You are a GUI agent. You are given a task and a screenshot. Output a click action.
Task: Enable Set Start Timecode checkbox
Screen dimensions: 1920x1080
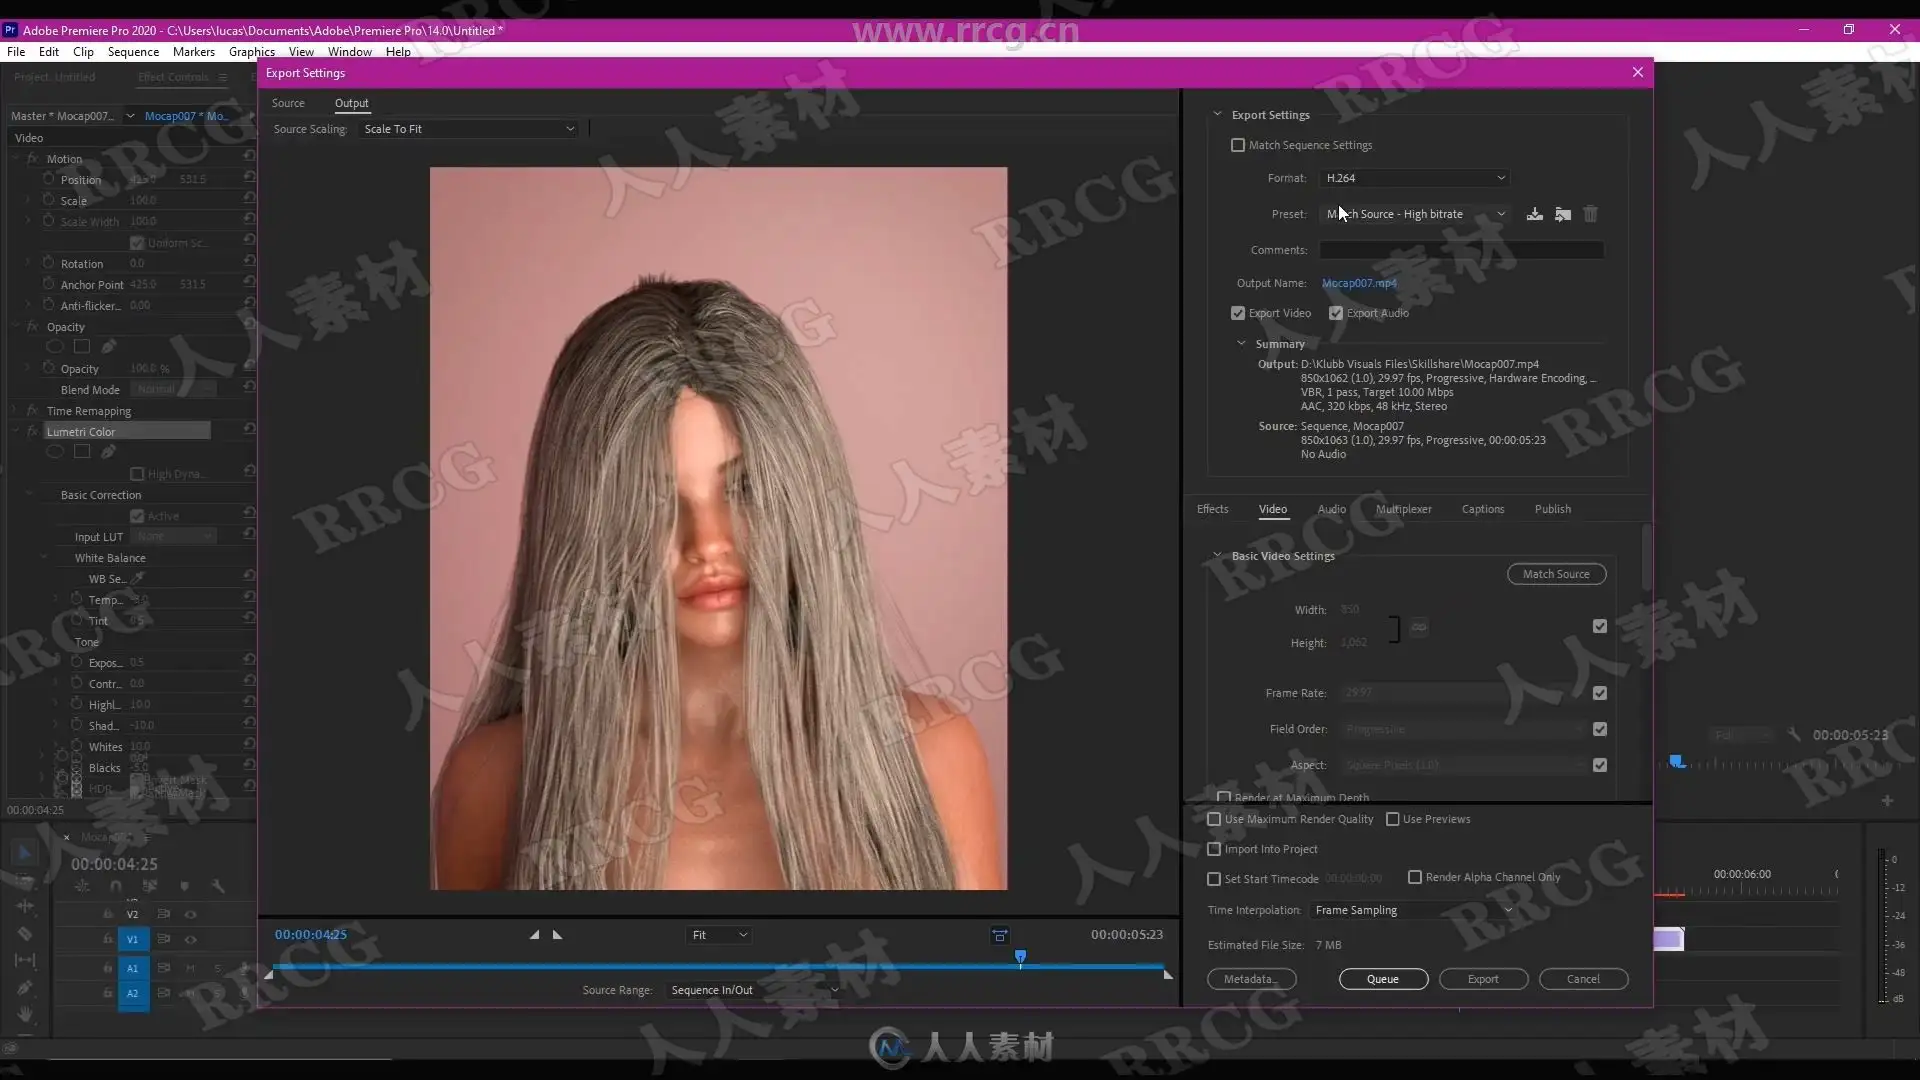(x=1214, y=879)
